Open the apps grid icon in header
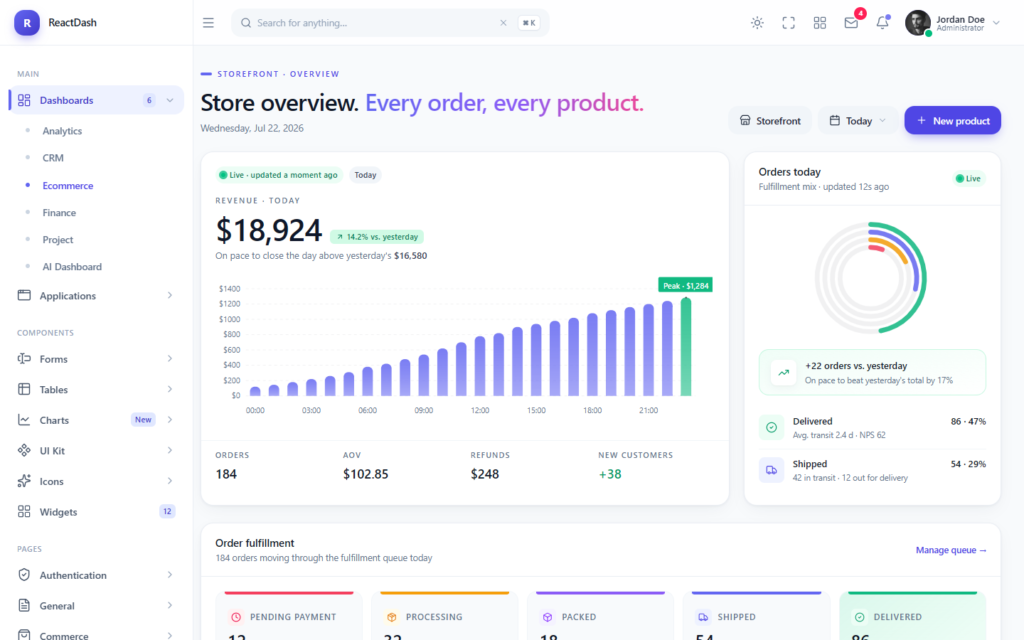This screenshot has width=1024, height=640. tap(820, 23)
